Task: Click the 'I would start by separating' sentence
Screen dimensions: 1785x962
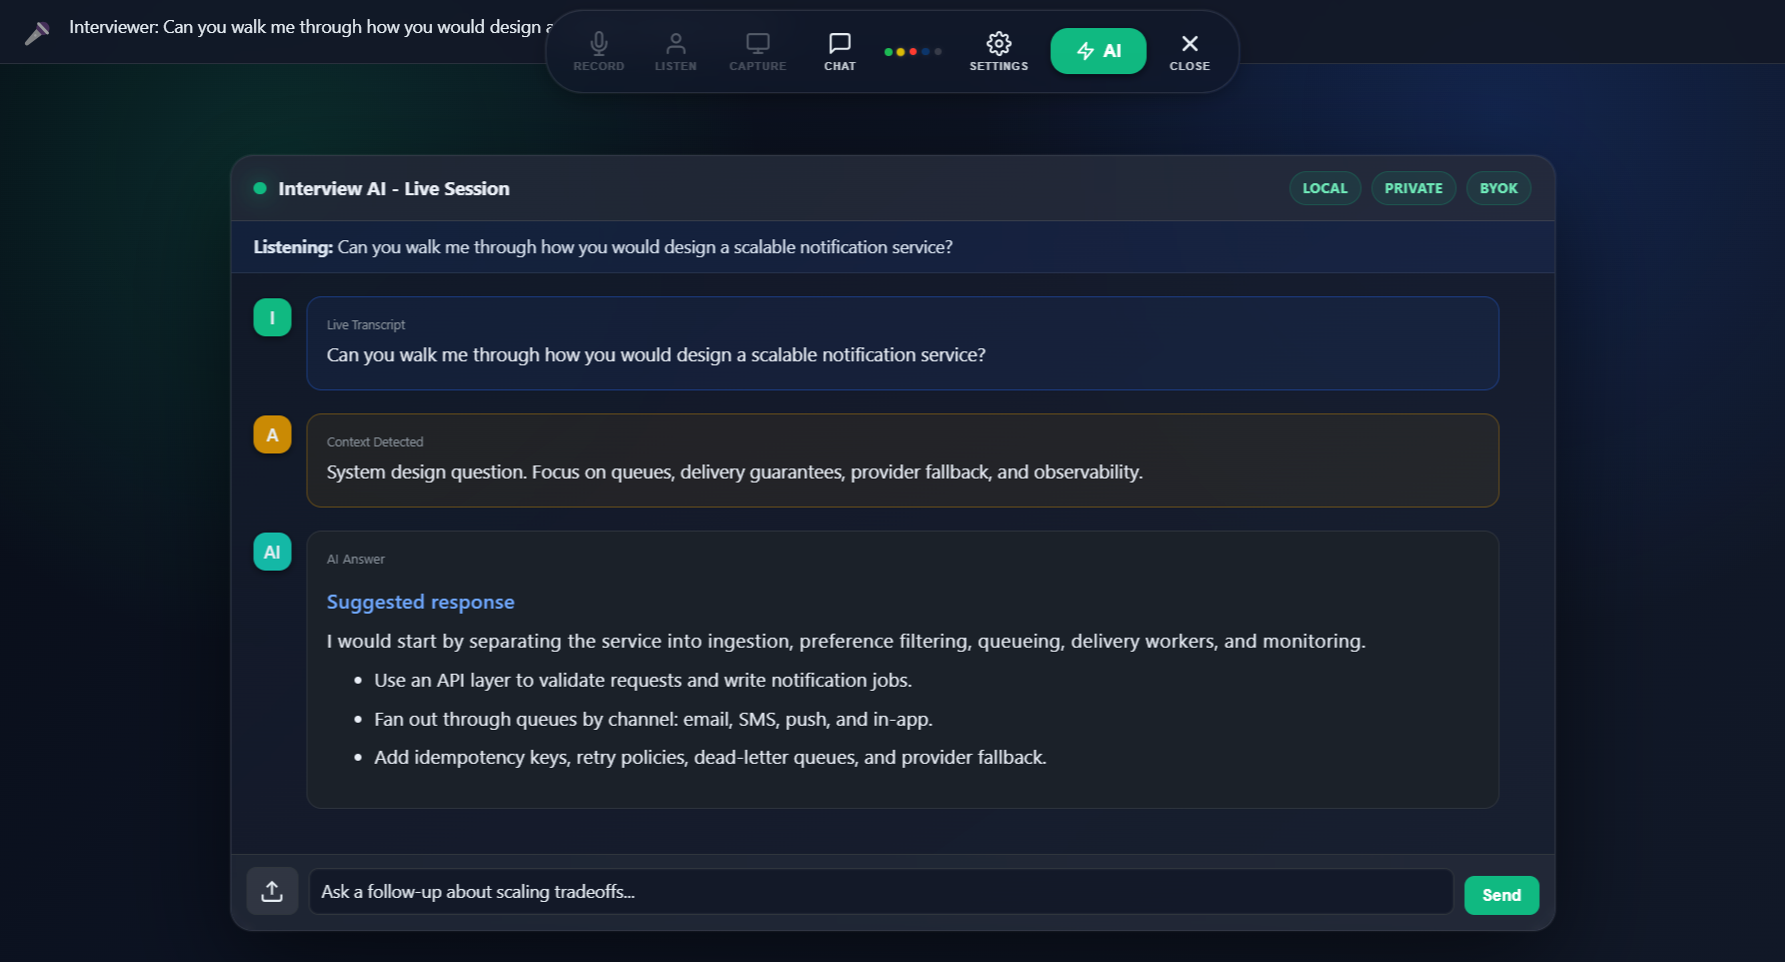Action: tap(846, 641)
